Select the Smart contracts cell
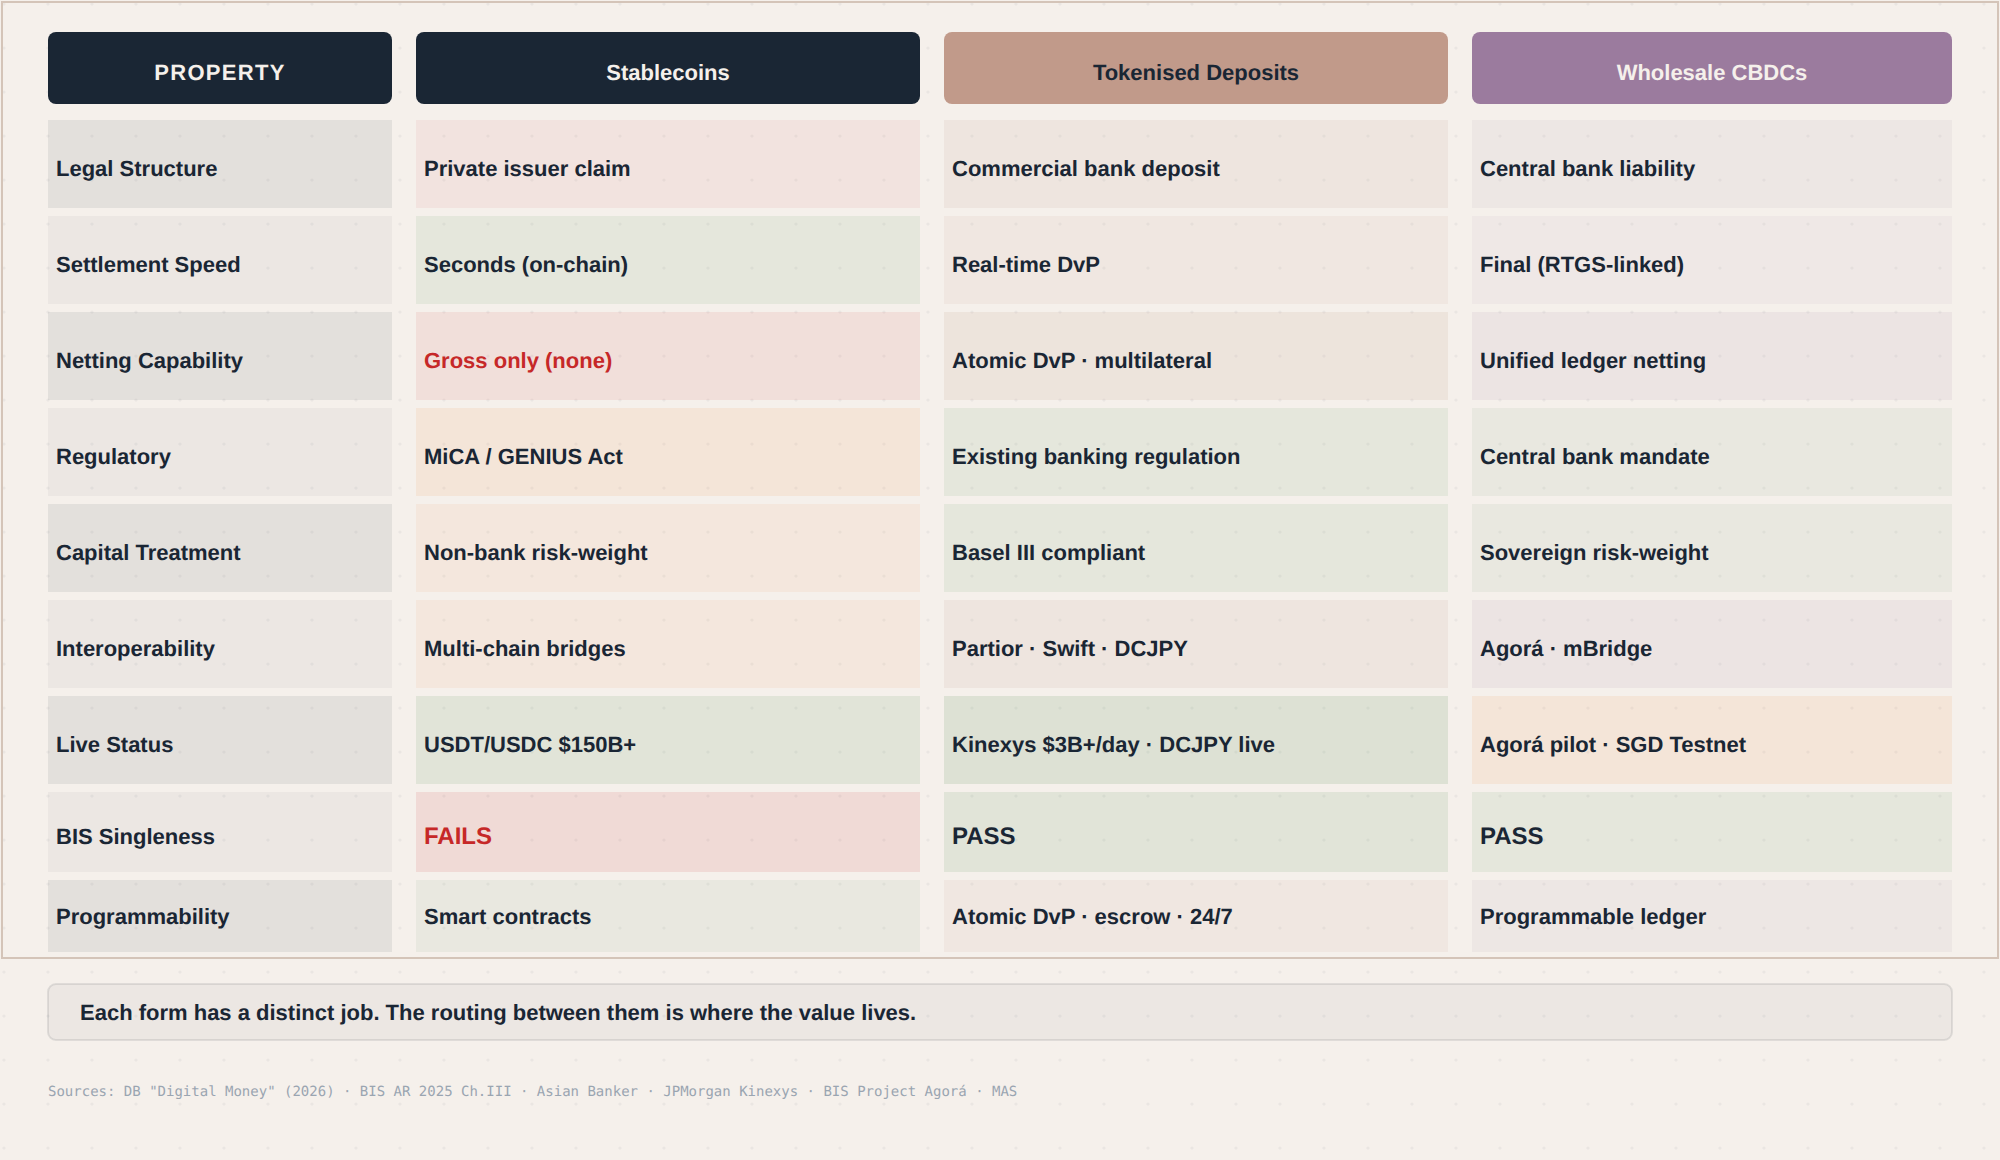The image size is (2000, 1160). pos(668,916)
